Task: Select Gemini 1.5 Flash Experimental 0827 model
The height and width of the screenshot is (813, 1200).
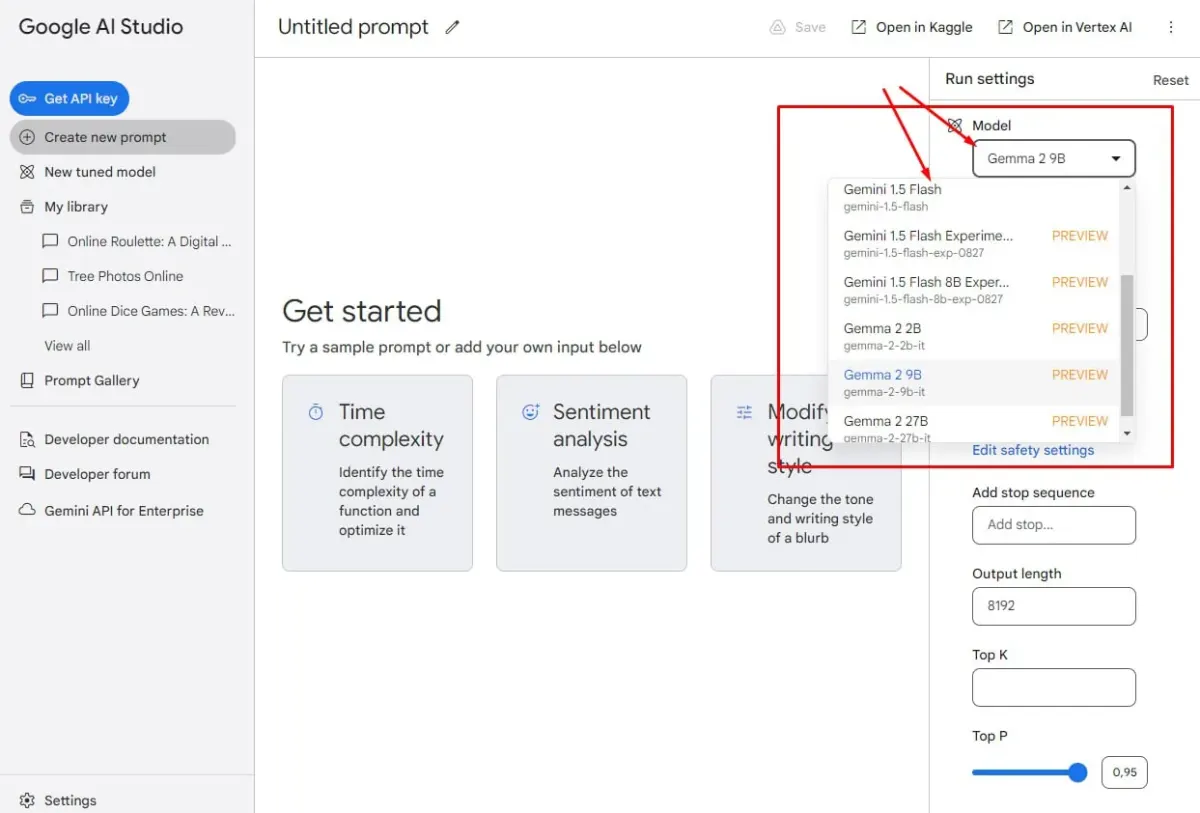Action: 975,244
